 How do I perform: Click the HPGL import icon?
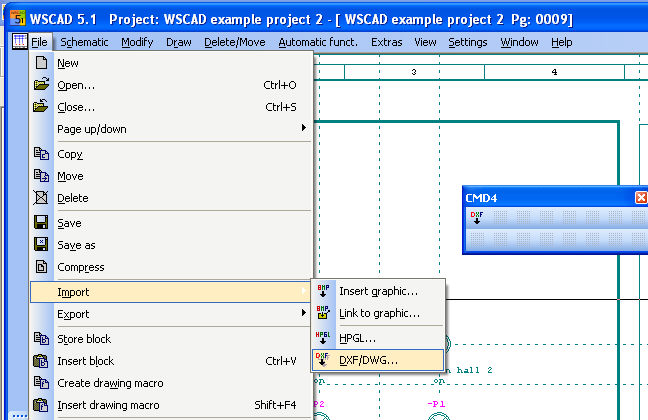pyautogui.click(x=323, y=338)
